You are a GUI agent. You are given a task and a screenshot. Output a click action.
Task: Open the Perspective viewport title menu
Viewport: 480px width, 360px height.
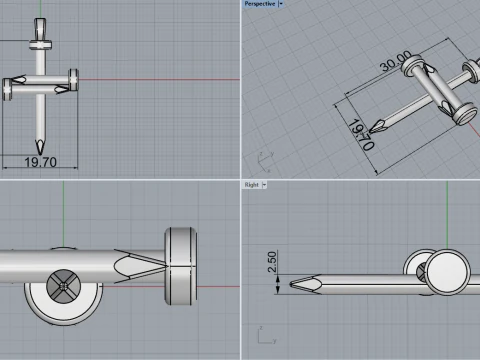pyautogui.click(x=260, y=4)
